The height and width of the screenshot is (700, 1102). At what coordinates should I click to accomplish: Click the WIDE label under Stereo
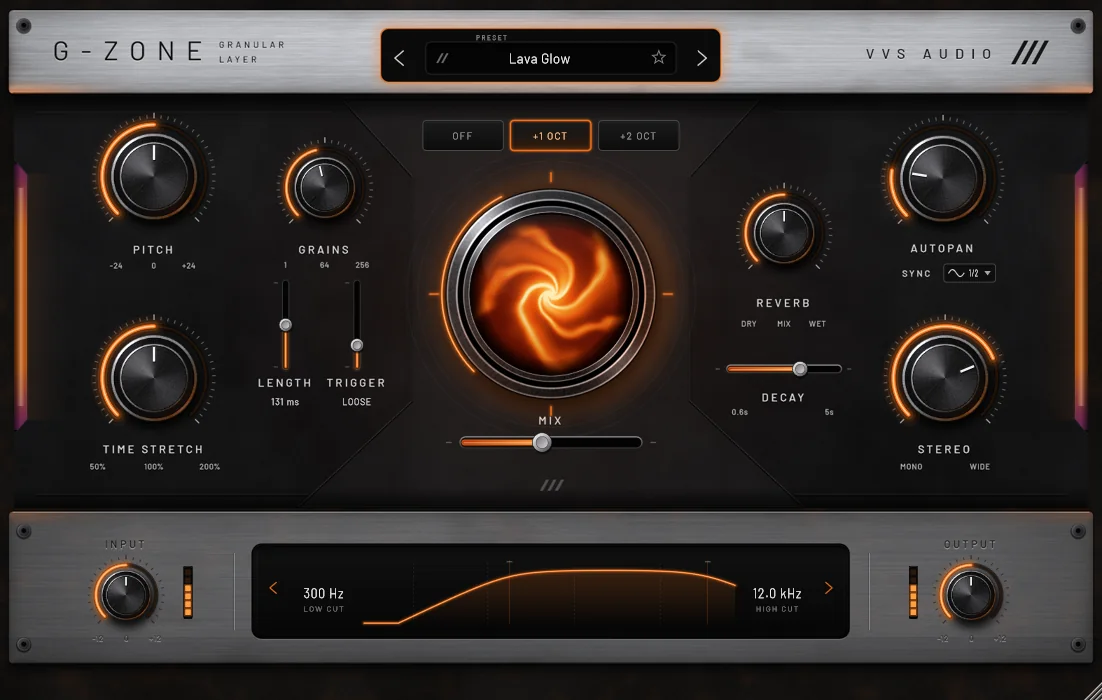[980, 467]
